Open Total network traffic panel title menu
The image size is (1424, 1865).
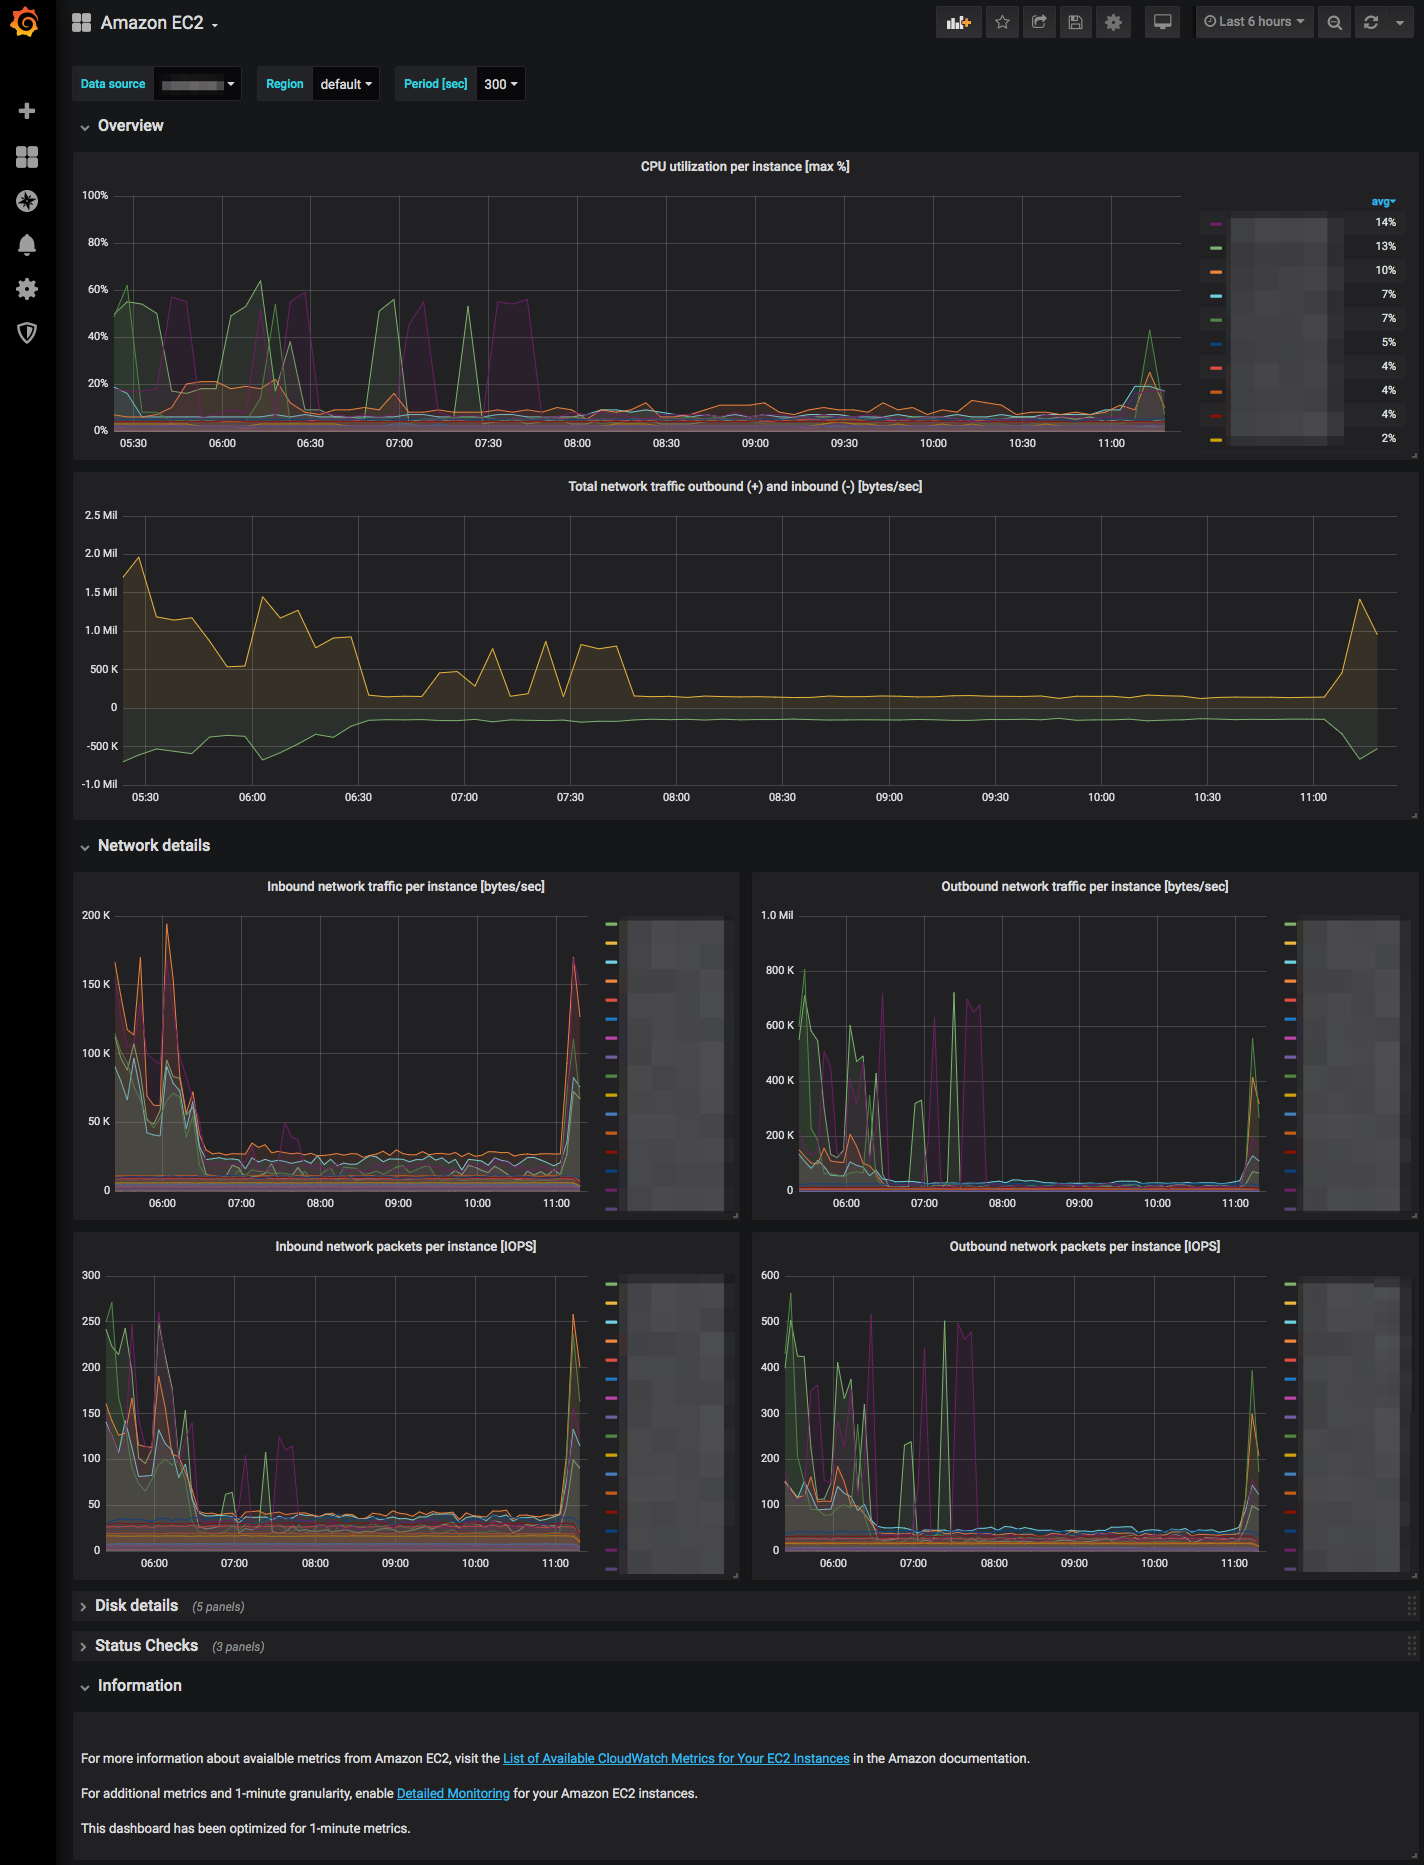pyautogui.click(x=745, y=487)
